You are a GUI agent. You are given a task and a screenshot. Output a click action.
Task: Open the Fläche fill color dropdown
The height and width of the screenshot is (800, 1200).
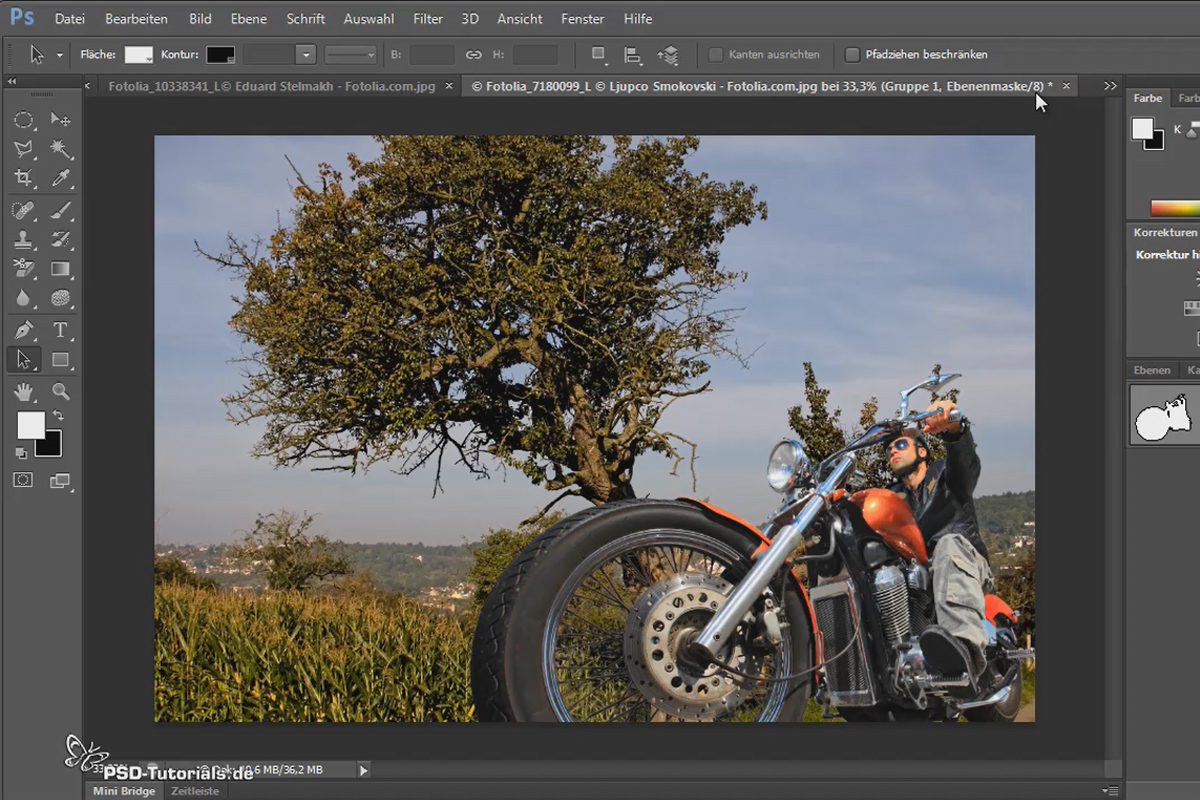[x=139, y=55]
